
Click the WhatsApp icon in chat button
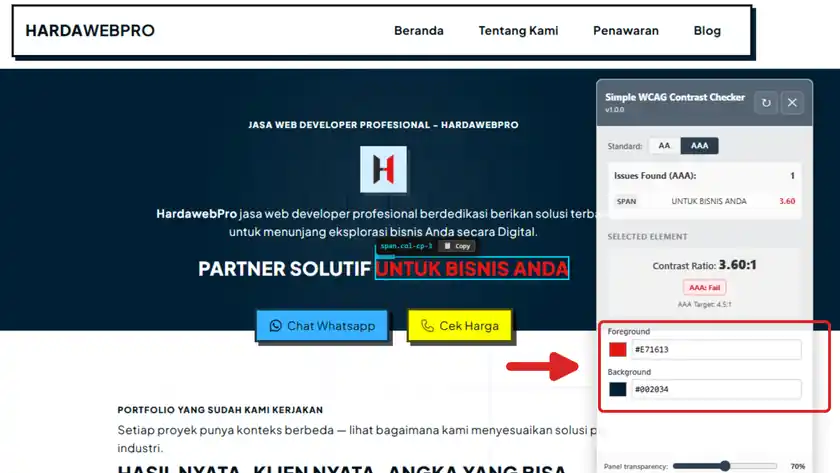(275, 326)
